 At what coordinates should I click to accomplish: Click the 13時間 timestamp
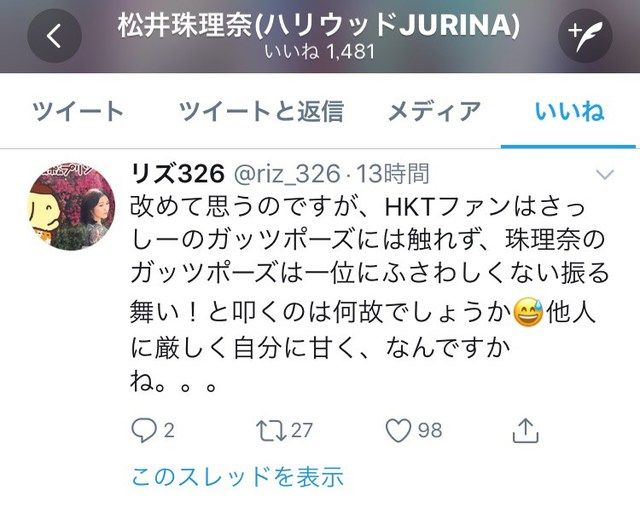tap(393, 174)
